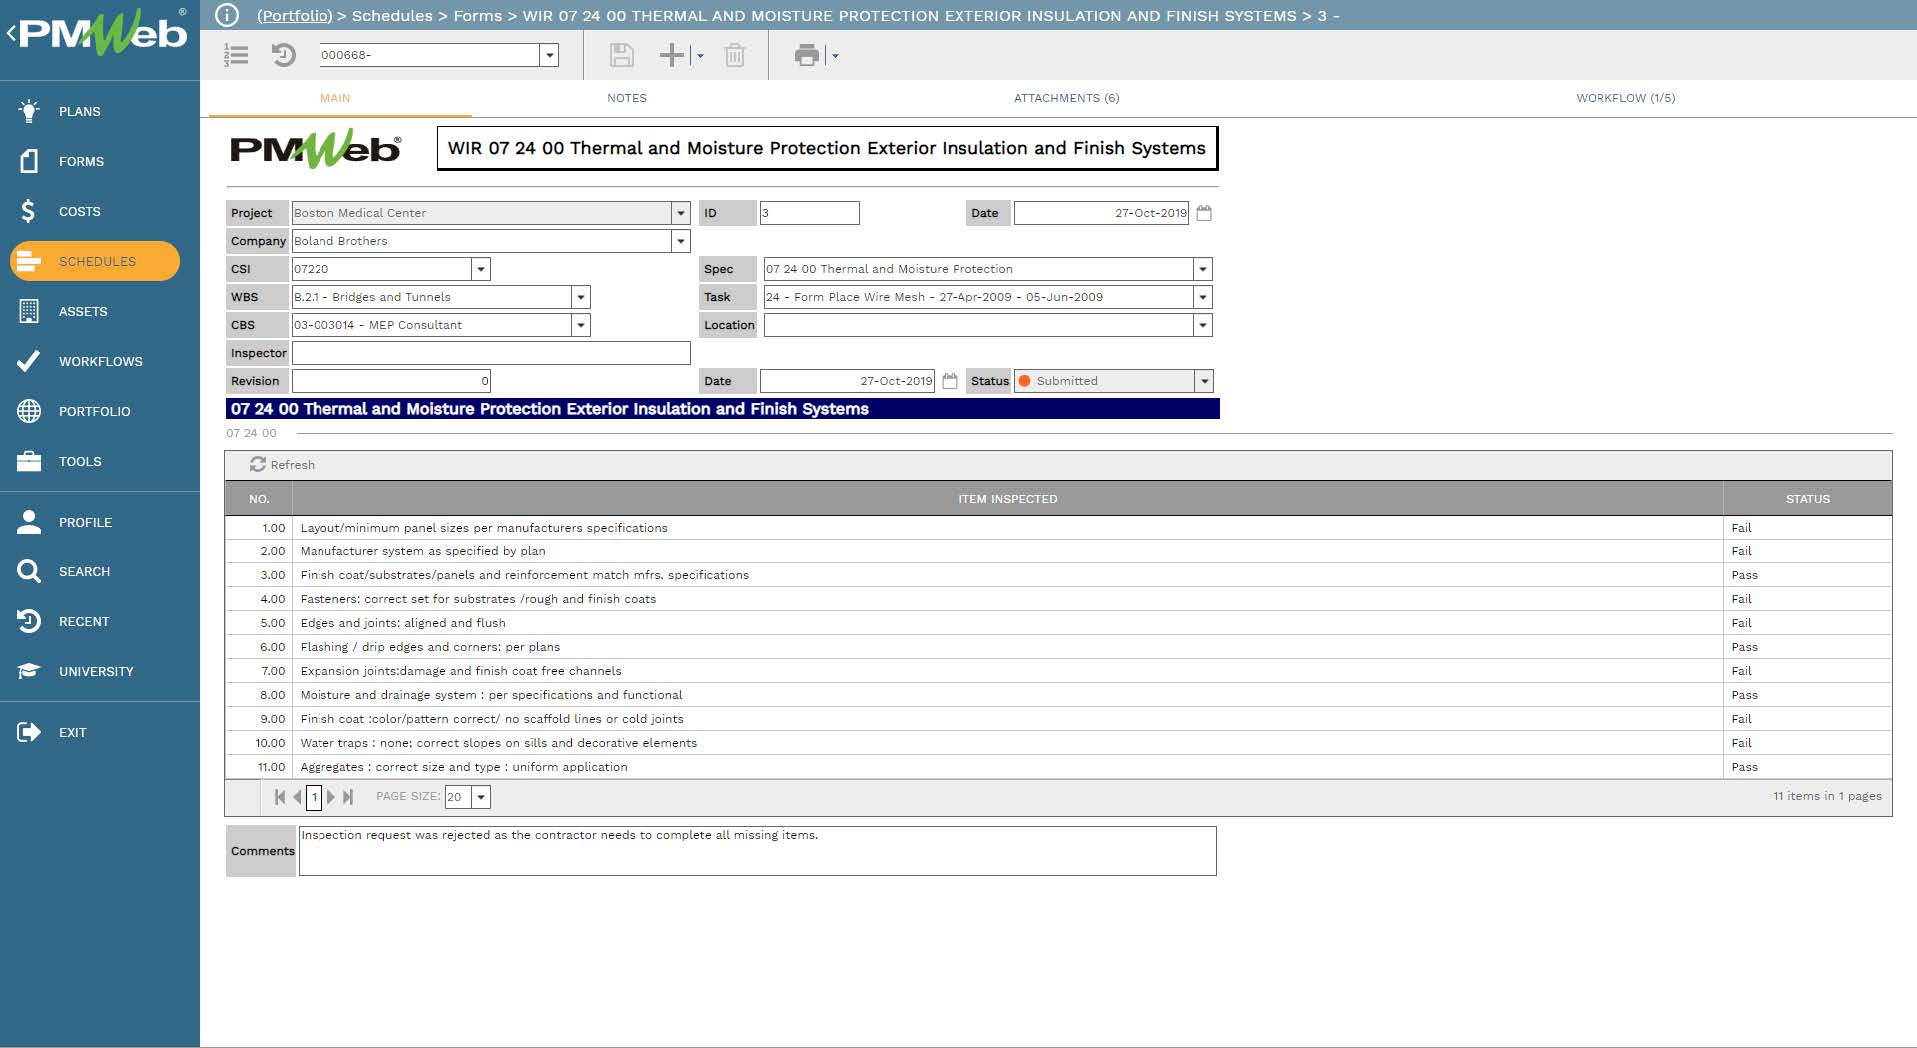Open the Tools briefcase icon
Screen dimensions: 1917x1048
click(x=29, y=461)
